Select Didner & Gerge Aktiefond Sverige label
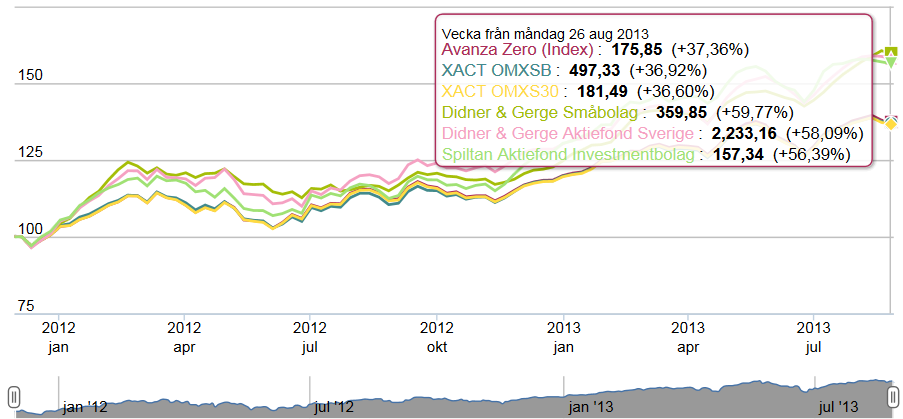This screenshot has height=419, width=903. 567,134
